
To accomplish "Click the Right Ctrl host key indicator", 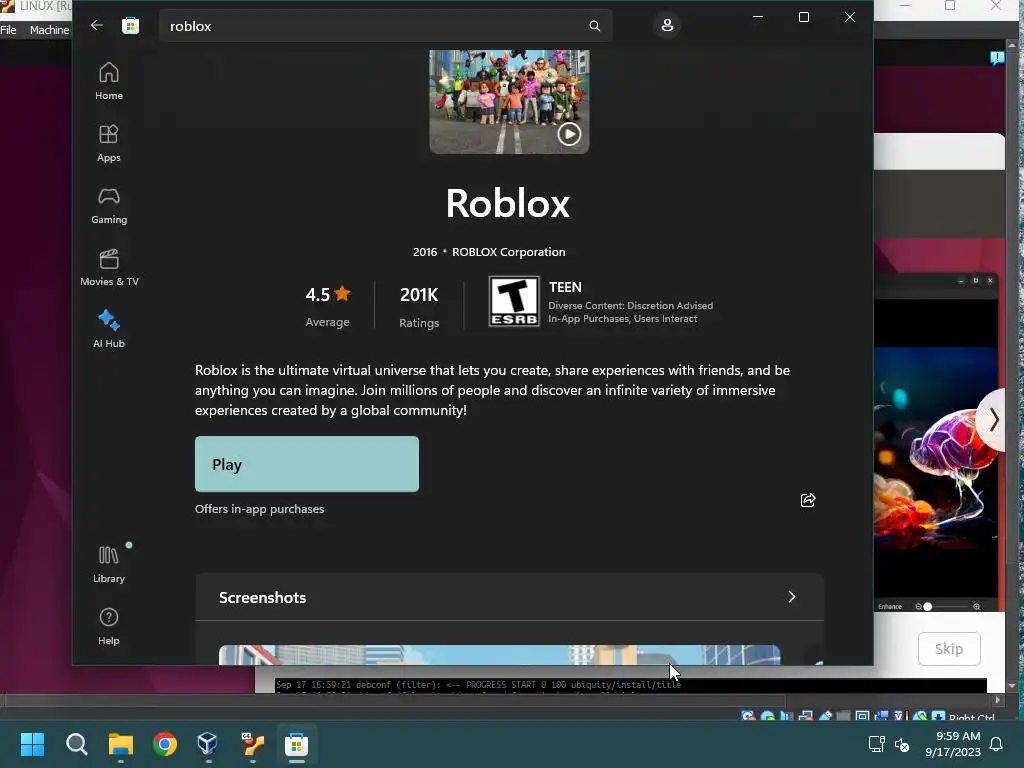I will (x=972, y=717).
